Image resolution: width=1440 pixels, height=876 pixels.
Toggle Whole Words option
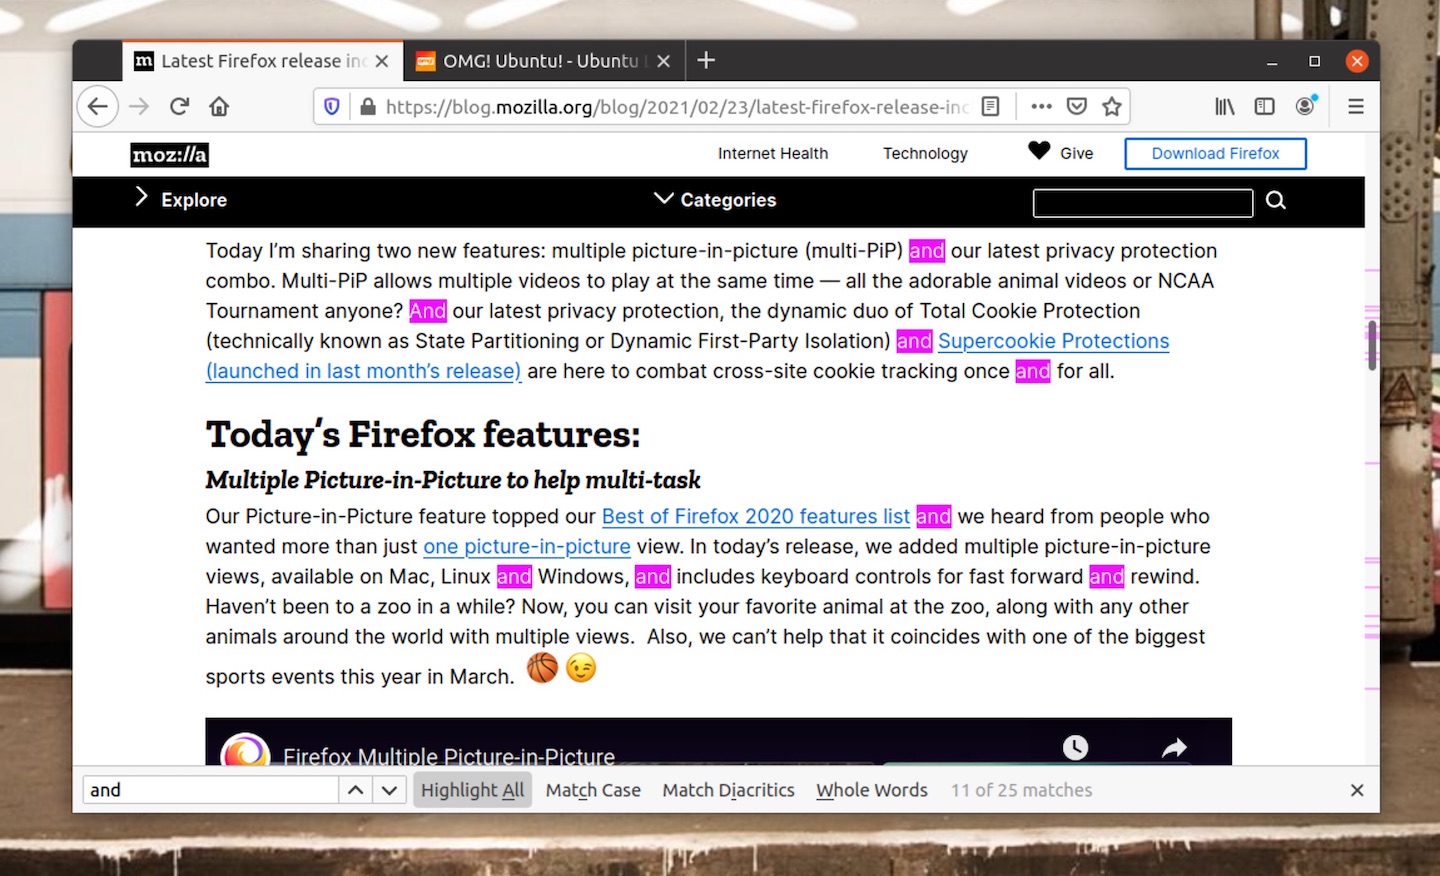click(x=872, y=790)
